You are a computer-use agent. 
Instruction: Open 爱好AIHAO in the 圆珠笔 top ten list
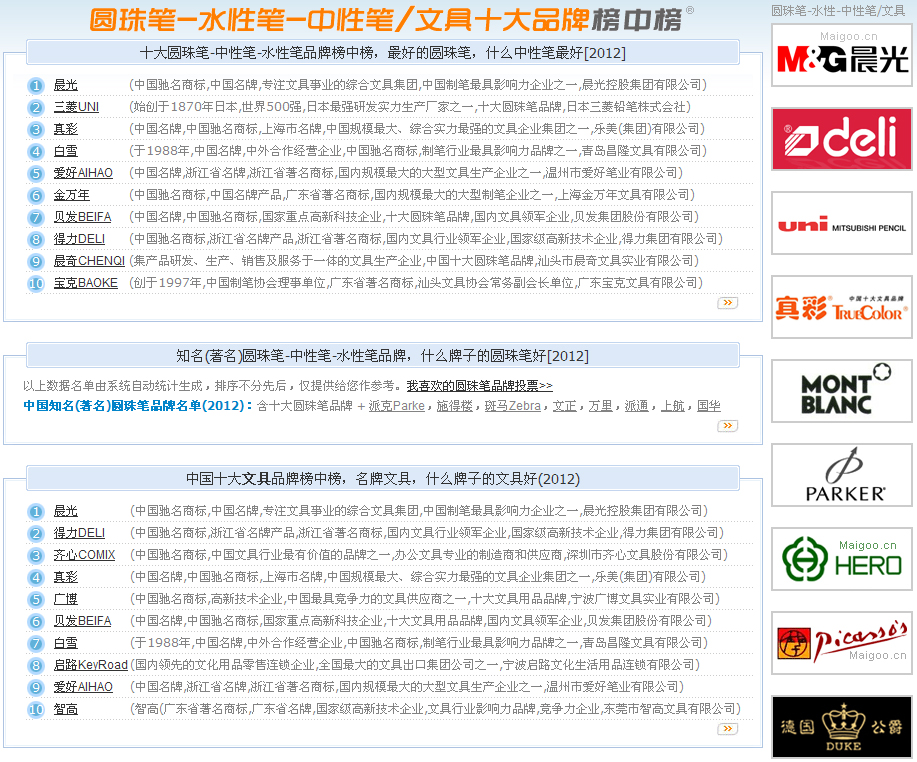click(x=83, y=173)
